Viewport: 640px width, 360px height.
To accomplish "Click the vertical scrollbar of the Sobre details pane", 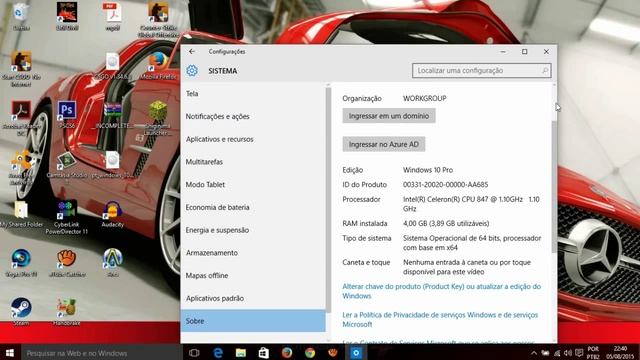I will pos(554,186).
